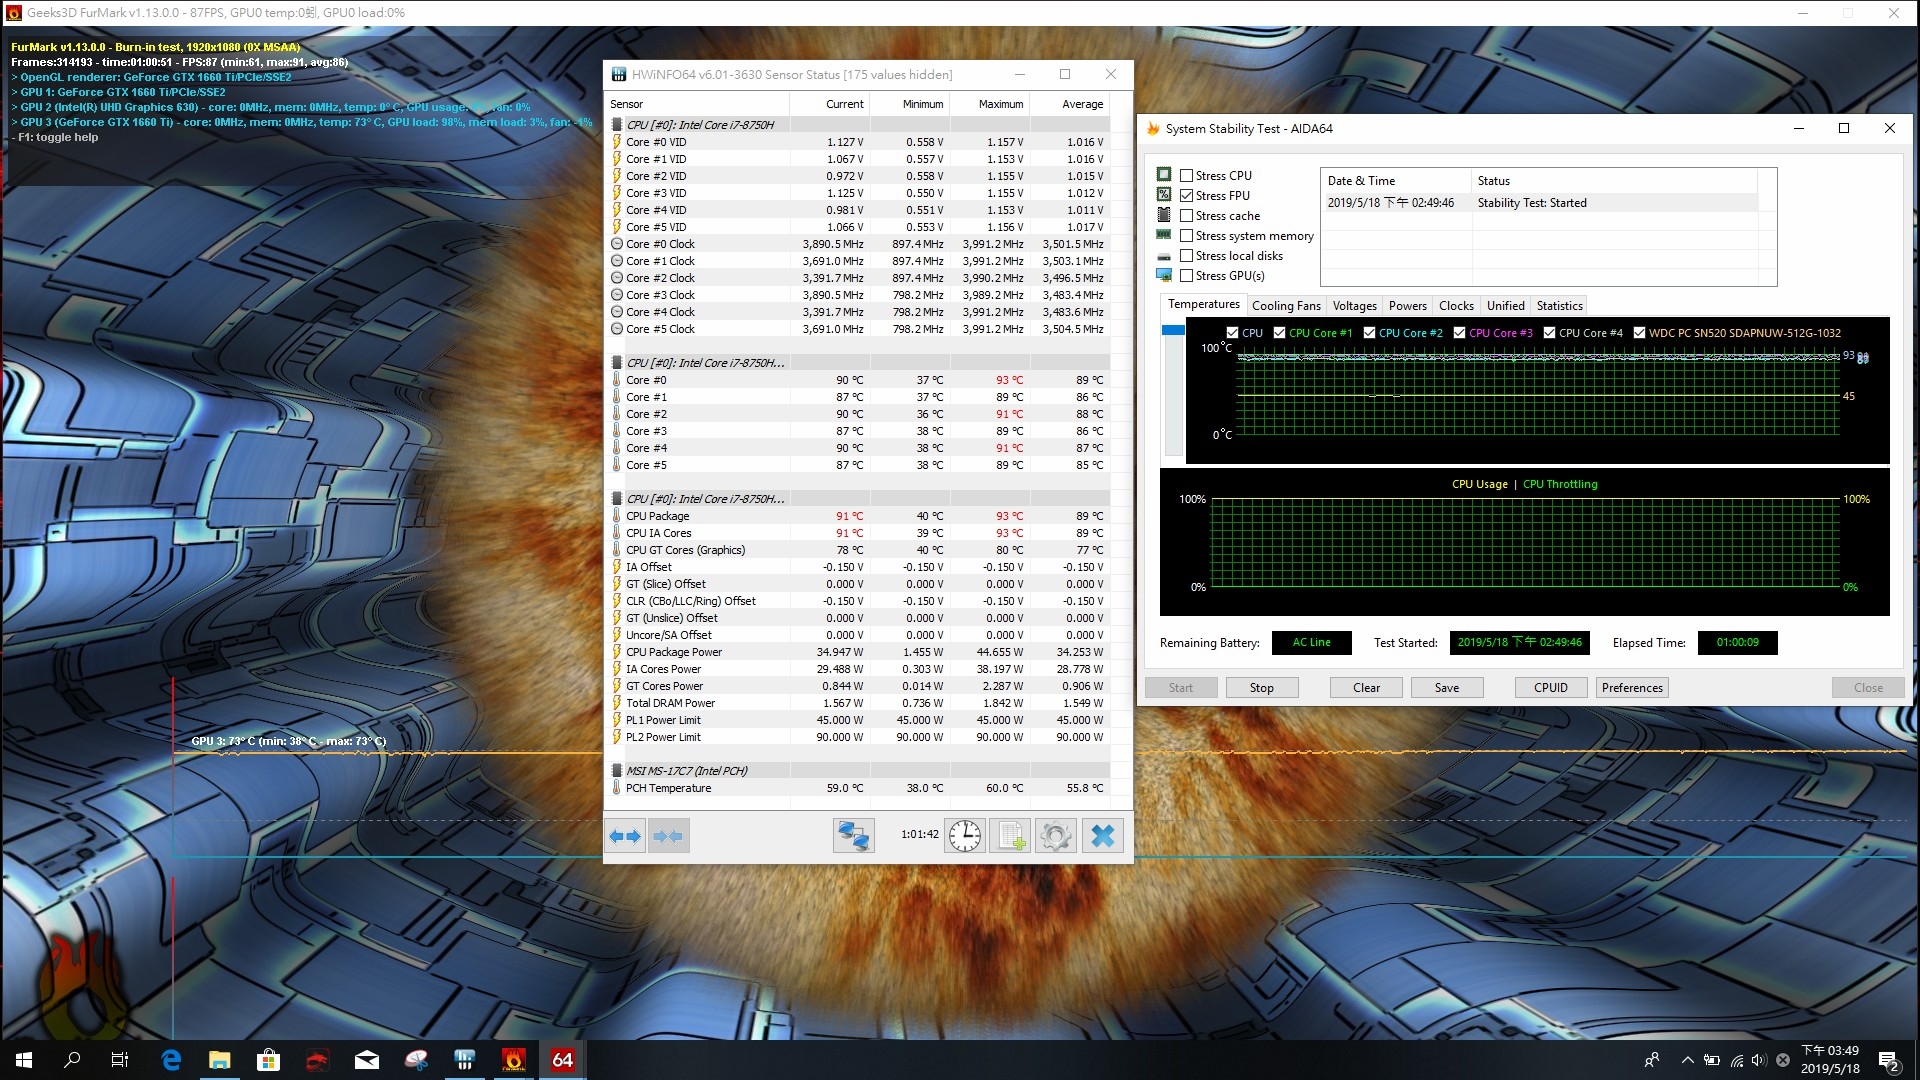This screenshot has height=1080, width=1920.
Task: Click HWiNFO collapse columns inward arrows icon
Action: click(668, 836)
